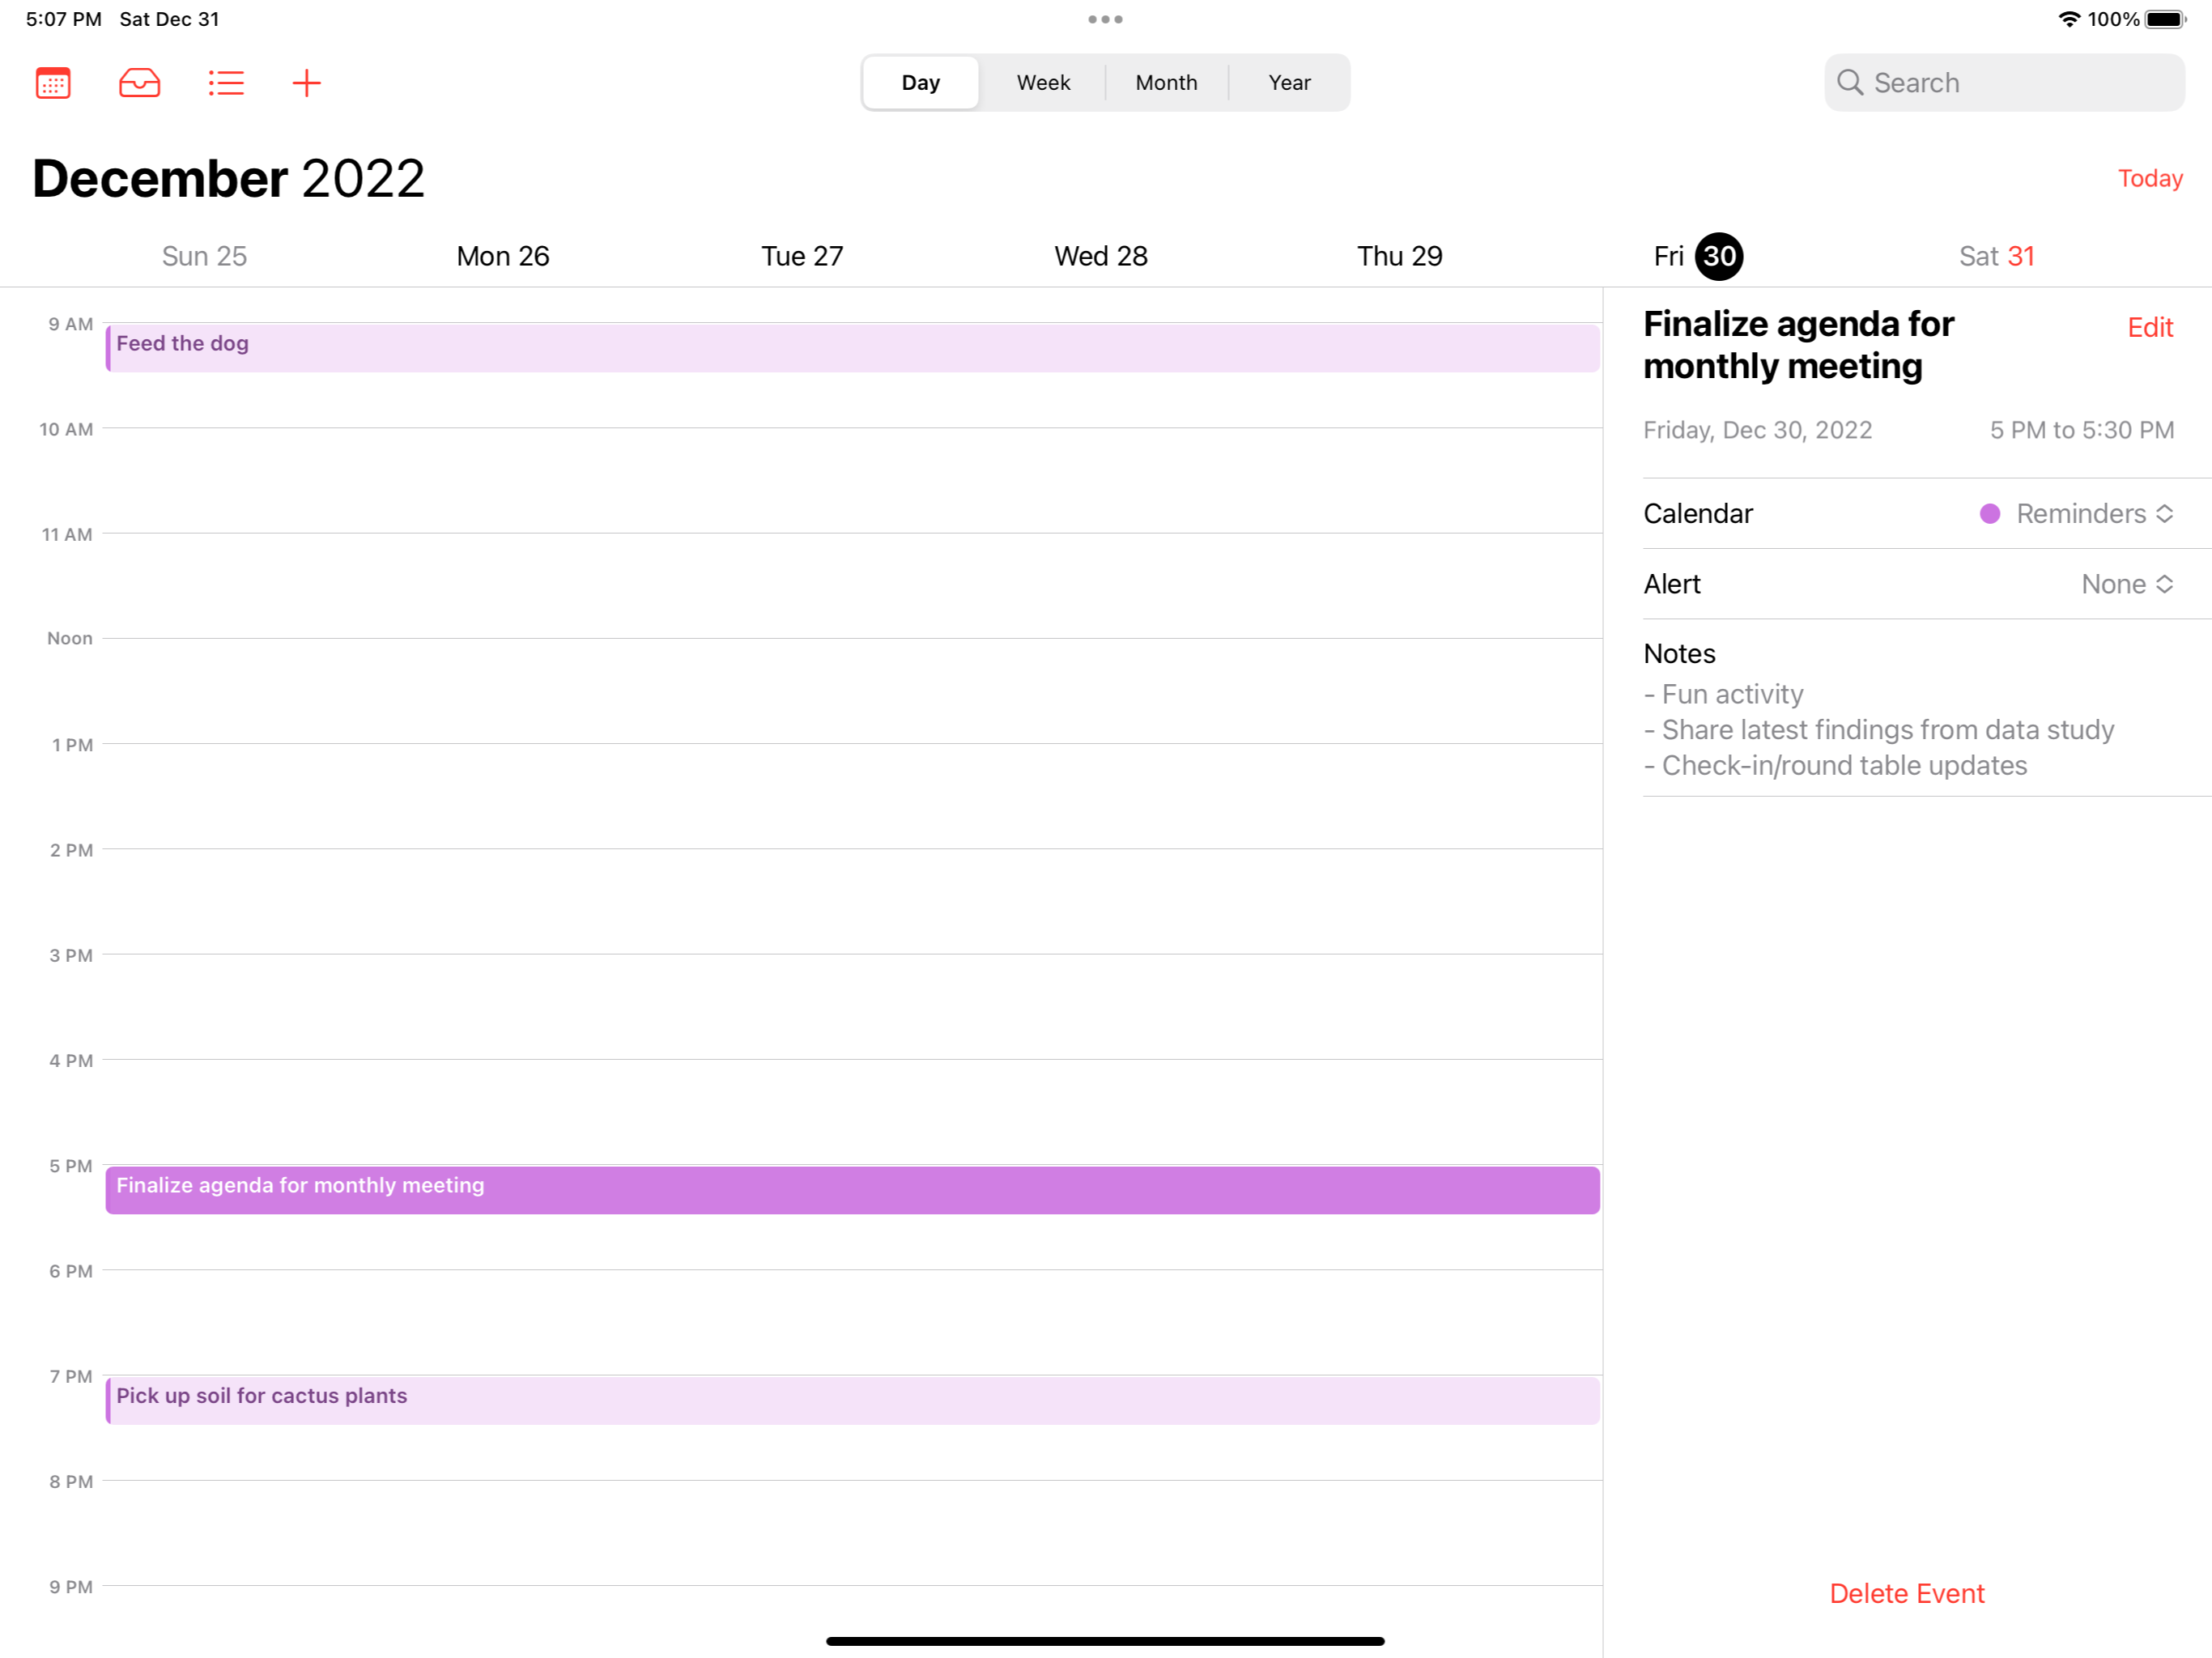Viewport: 2212px width, 1658px height.
Task: Select Thu 29 in date strip
Action: (x=1399, y=256)
